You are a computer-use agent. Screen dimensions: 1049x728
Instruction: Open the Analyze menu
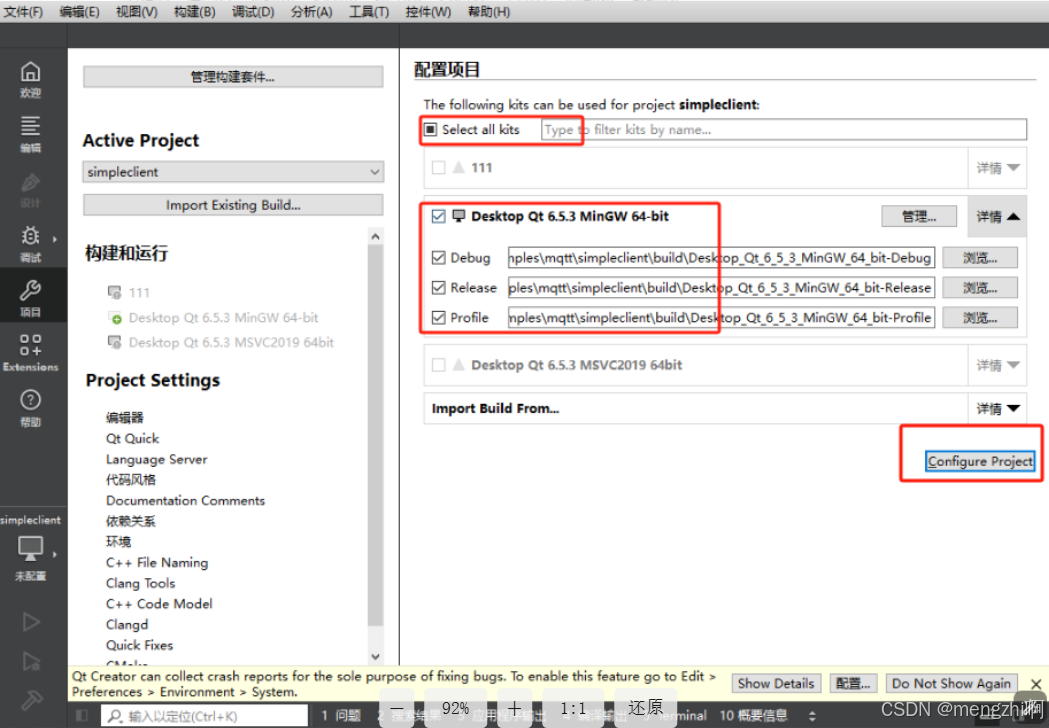coord(312,12)
